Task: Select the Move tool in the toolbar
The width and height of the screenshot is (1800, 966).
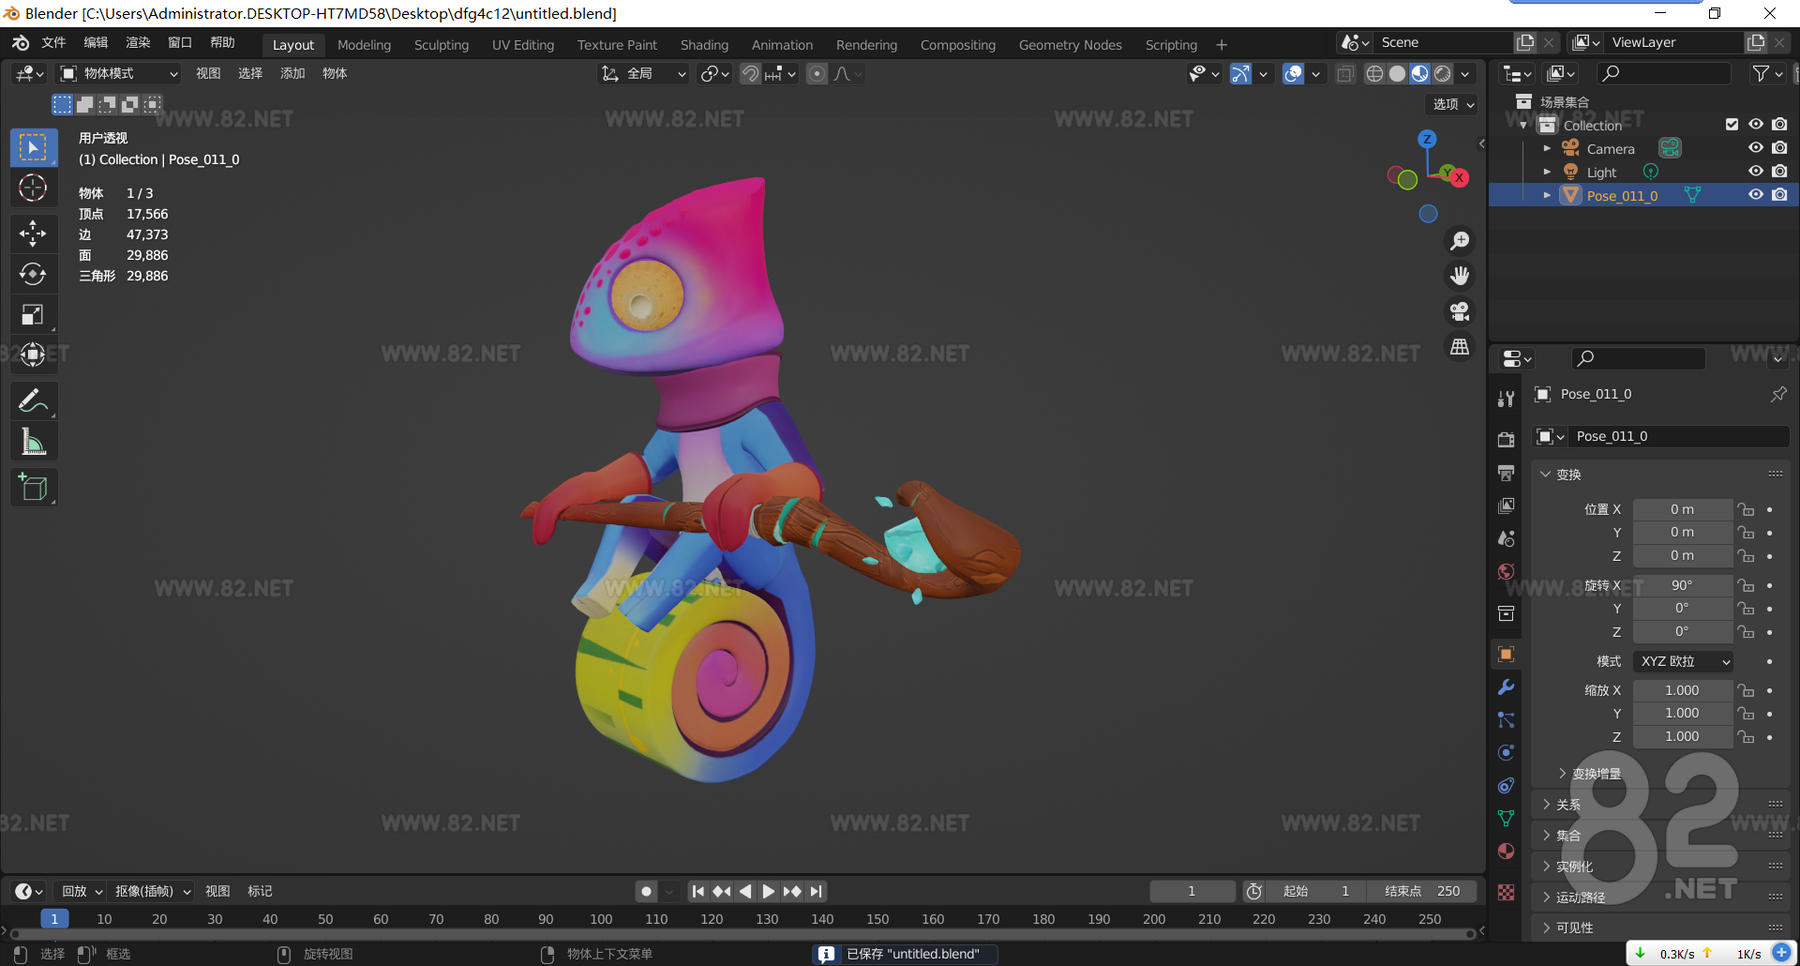Action: (34, 233)
